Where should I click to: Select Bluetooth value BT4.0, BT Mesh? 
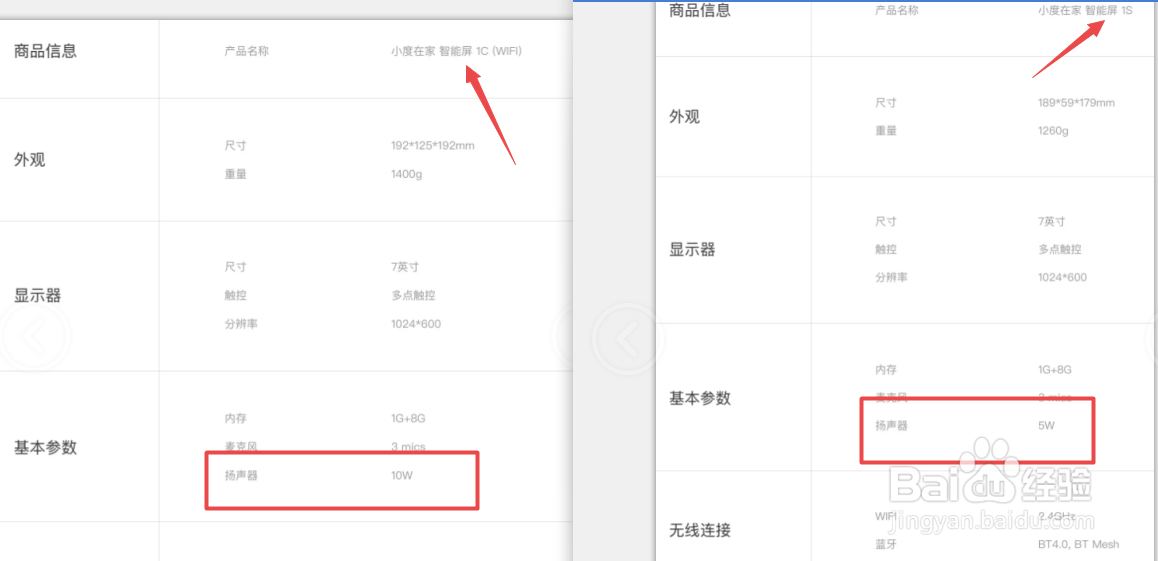point(1078,544)
